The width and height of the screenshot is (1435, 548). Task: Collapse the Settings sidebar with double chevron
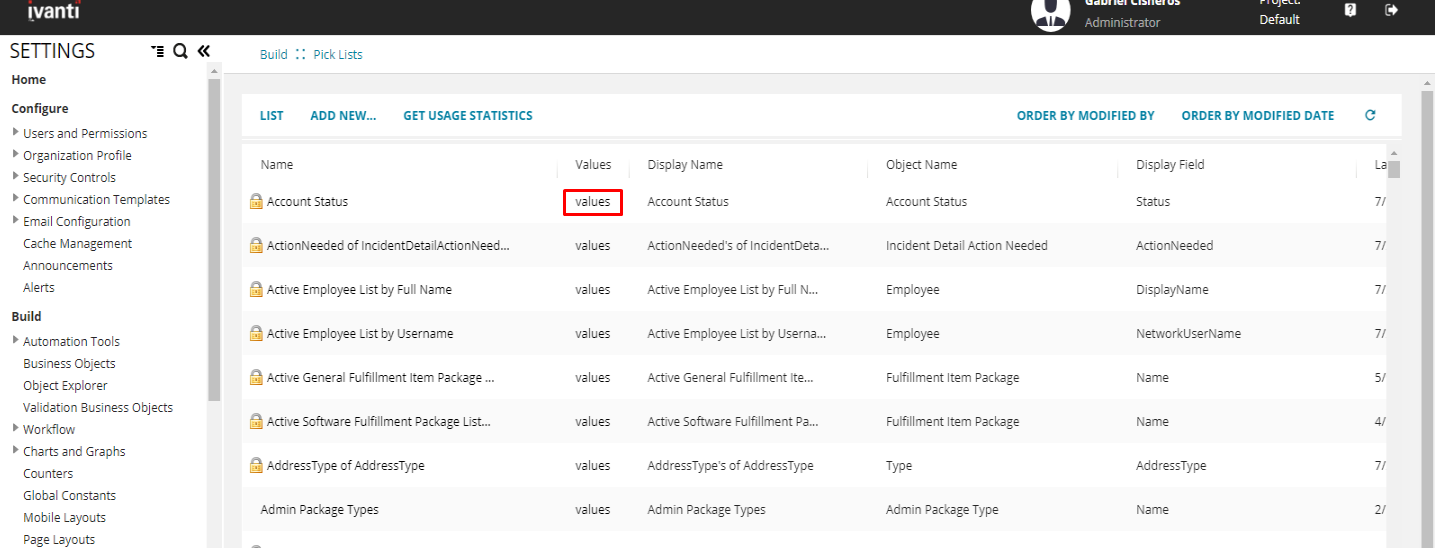tap(204, 51)
